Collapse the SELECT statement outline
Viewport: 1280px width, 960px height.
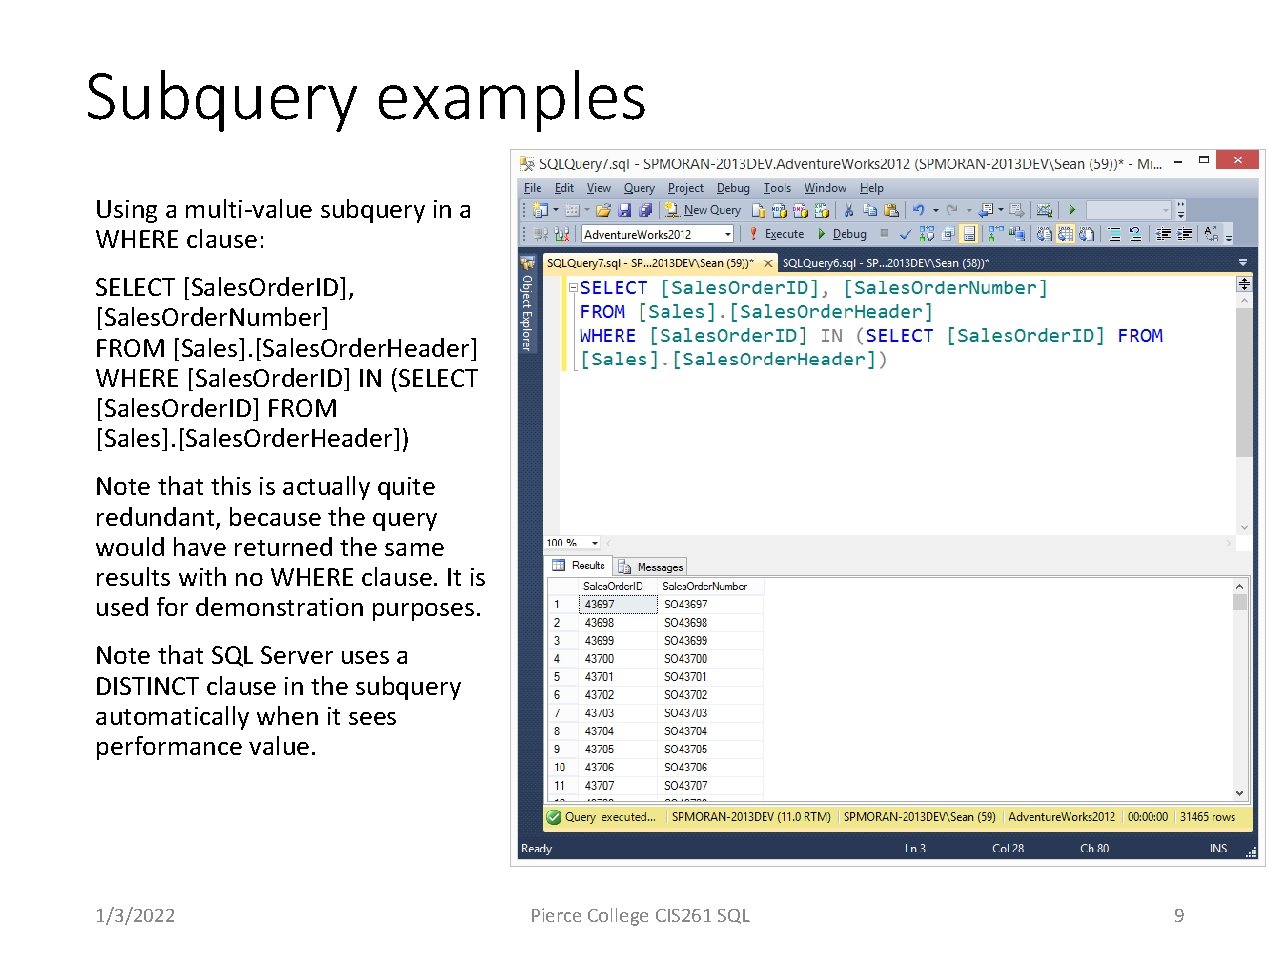pyautogui.click(x=573, y=288)
